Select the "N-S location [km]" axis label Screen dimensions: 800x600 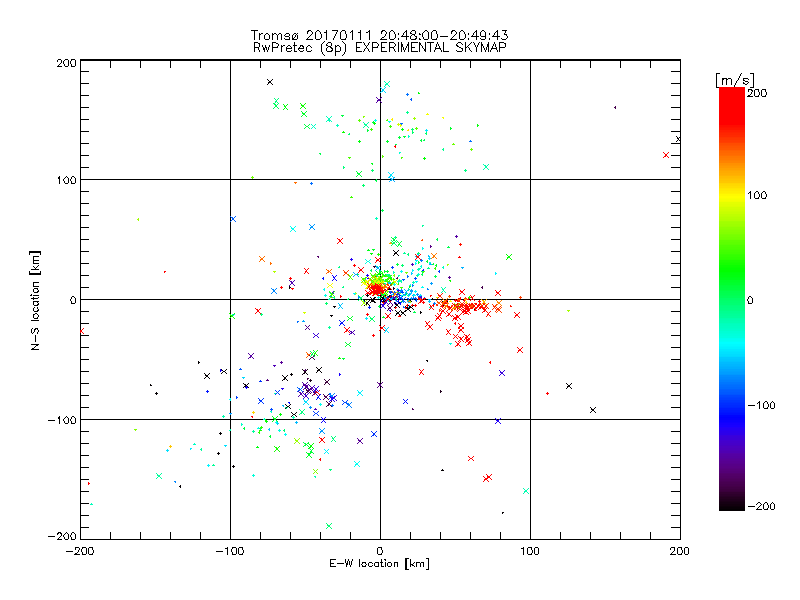tap(35, 301)
